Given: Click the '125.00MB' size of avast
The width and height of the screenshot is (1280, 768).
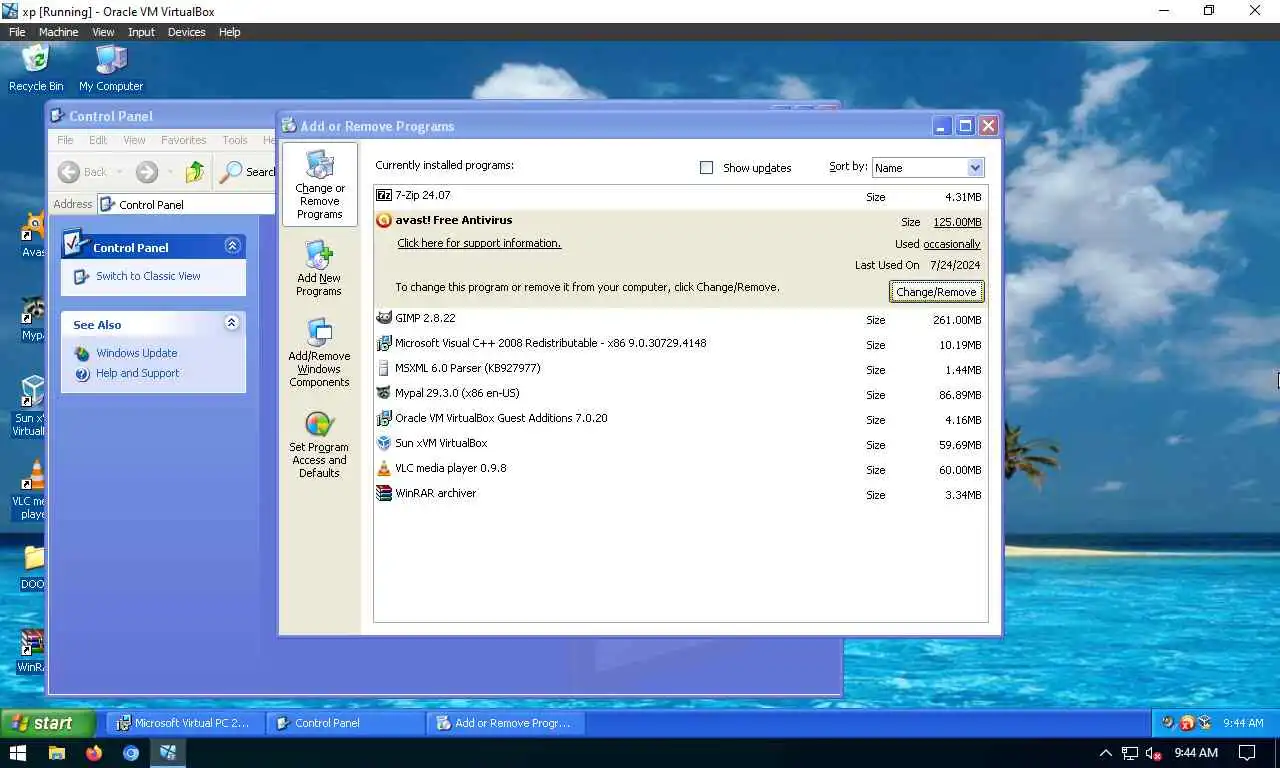Looking at the screenshot, I should coord(957,222).
